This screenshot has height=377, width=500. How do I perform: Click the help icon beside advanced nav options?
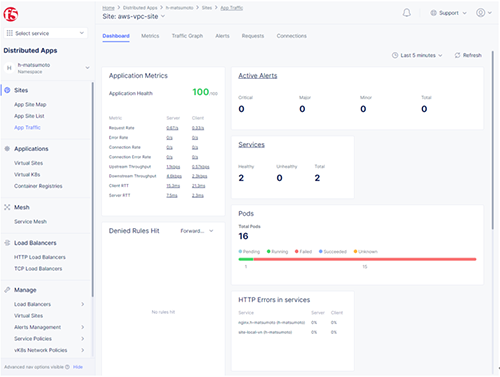[67, 367]
